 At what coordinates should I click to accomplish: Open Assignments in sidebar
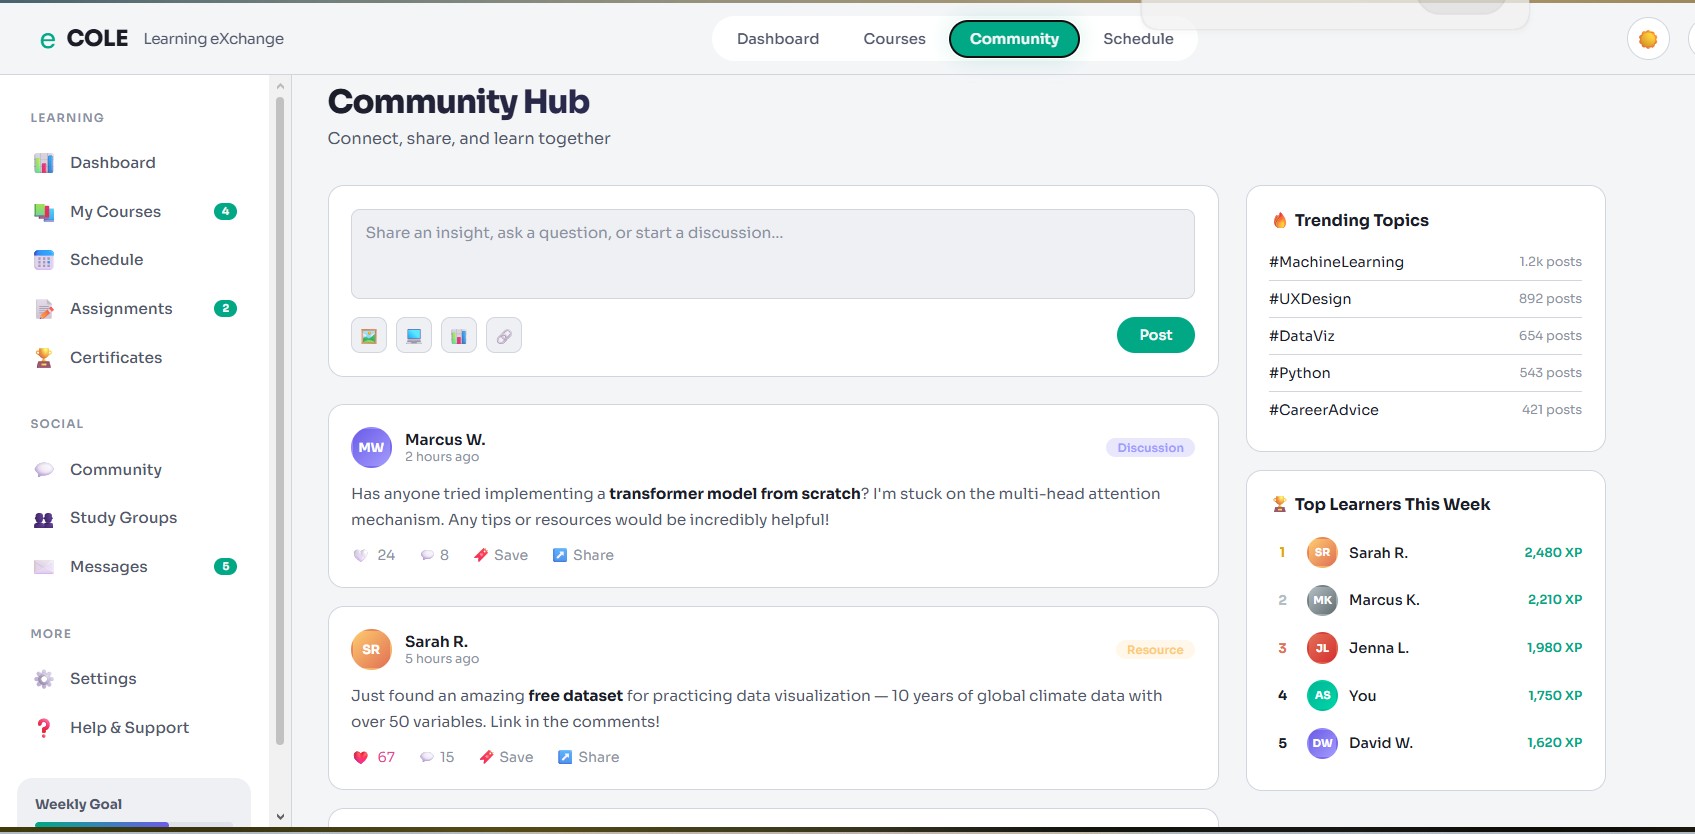point(135,309)
